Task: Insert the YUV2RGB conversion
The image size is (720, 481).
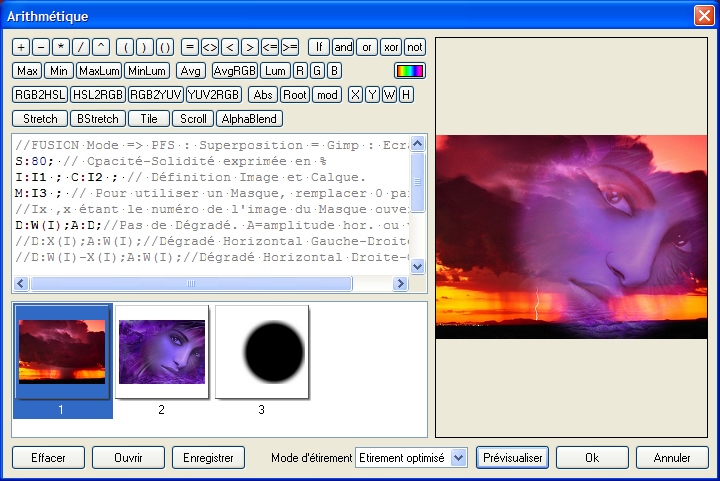Action: pos(214,95)
